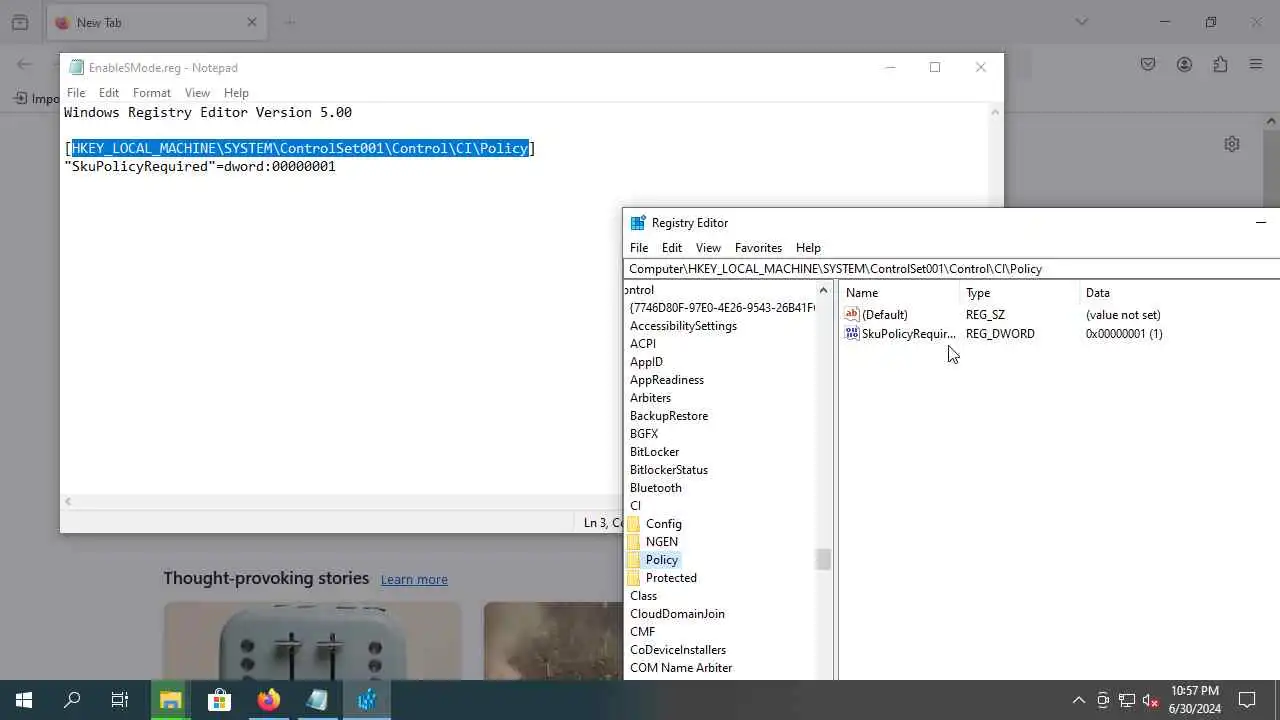Select the Protected key folder
The width and height of the screenshot is (1280, 720).
click(x=671, y=578)
